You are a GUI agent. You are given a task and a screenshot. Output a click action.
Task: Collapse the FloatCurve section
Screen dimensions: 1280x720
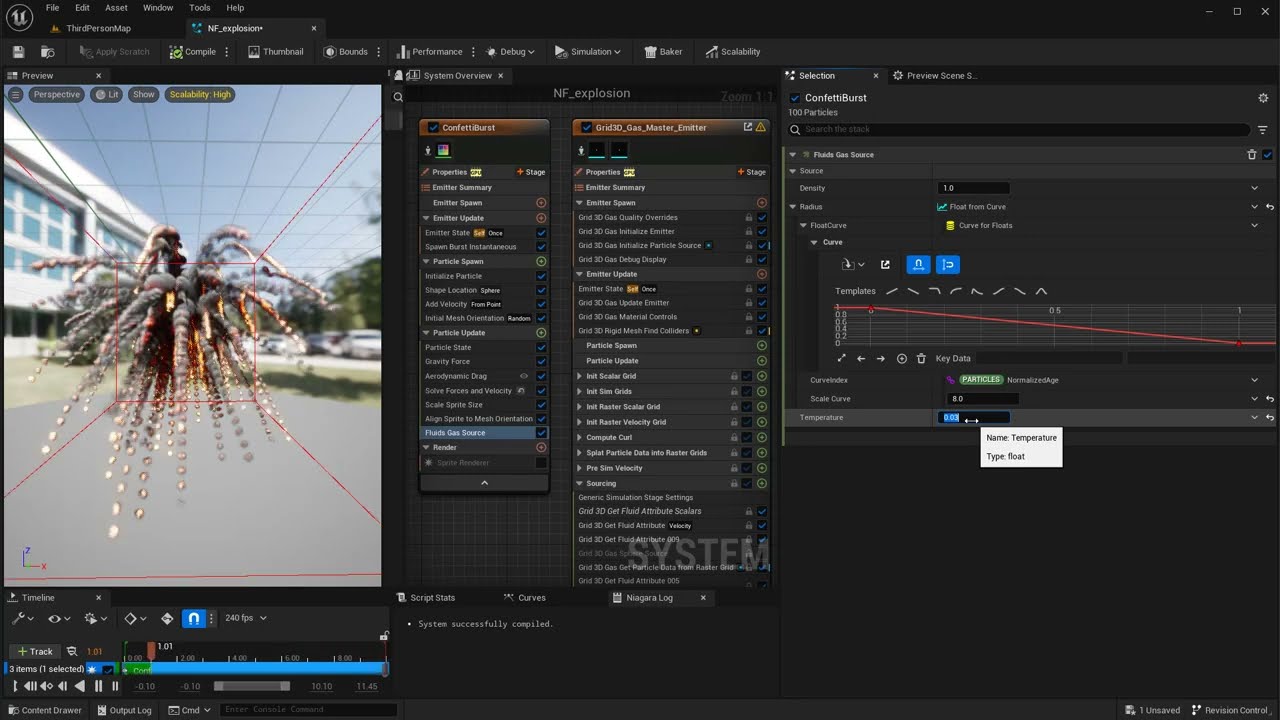click(x=803, y=226)
